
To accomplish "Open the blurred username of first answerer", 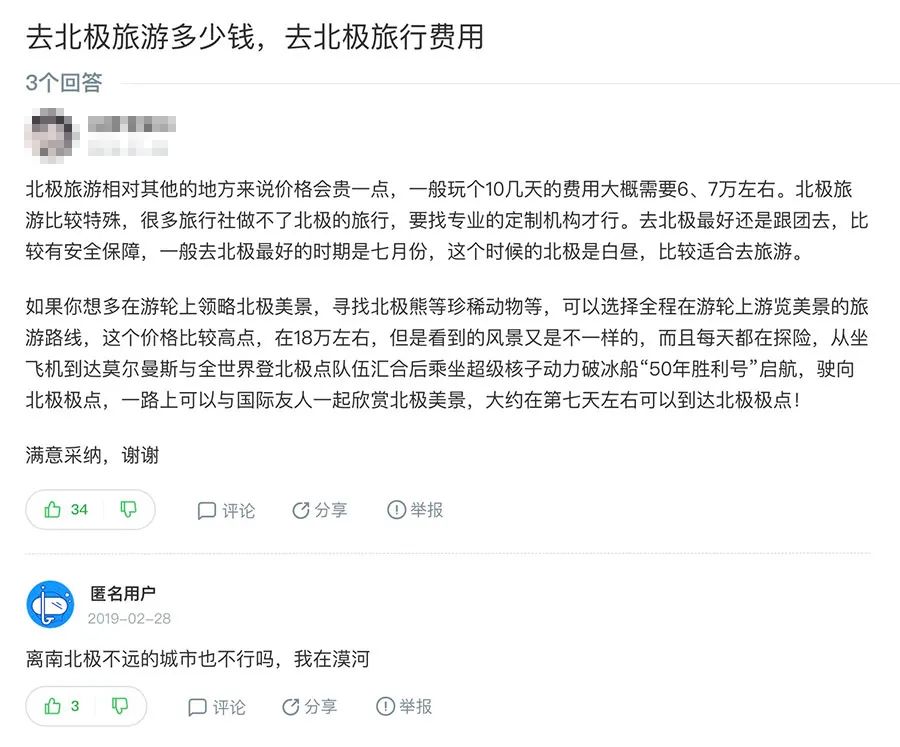I will (x=131, y=124).
